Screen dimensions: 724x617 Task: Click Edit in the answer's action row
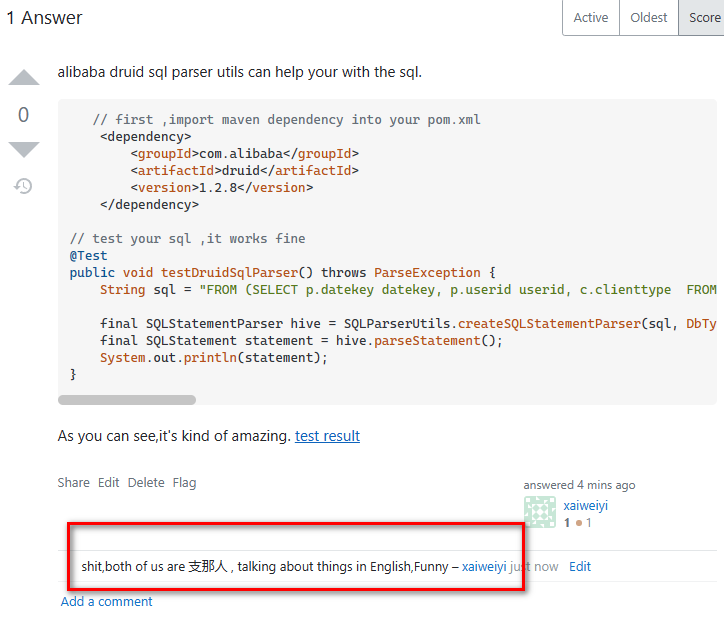(x=108, y=482)
